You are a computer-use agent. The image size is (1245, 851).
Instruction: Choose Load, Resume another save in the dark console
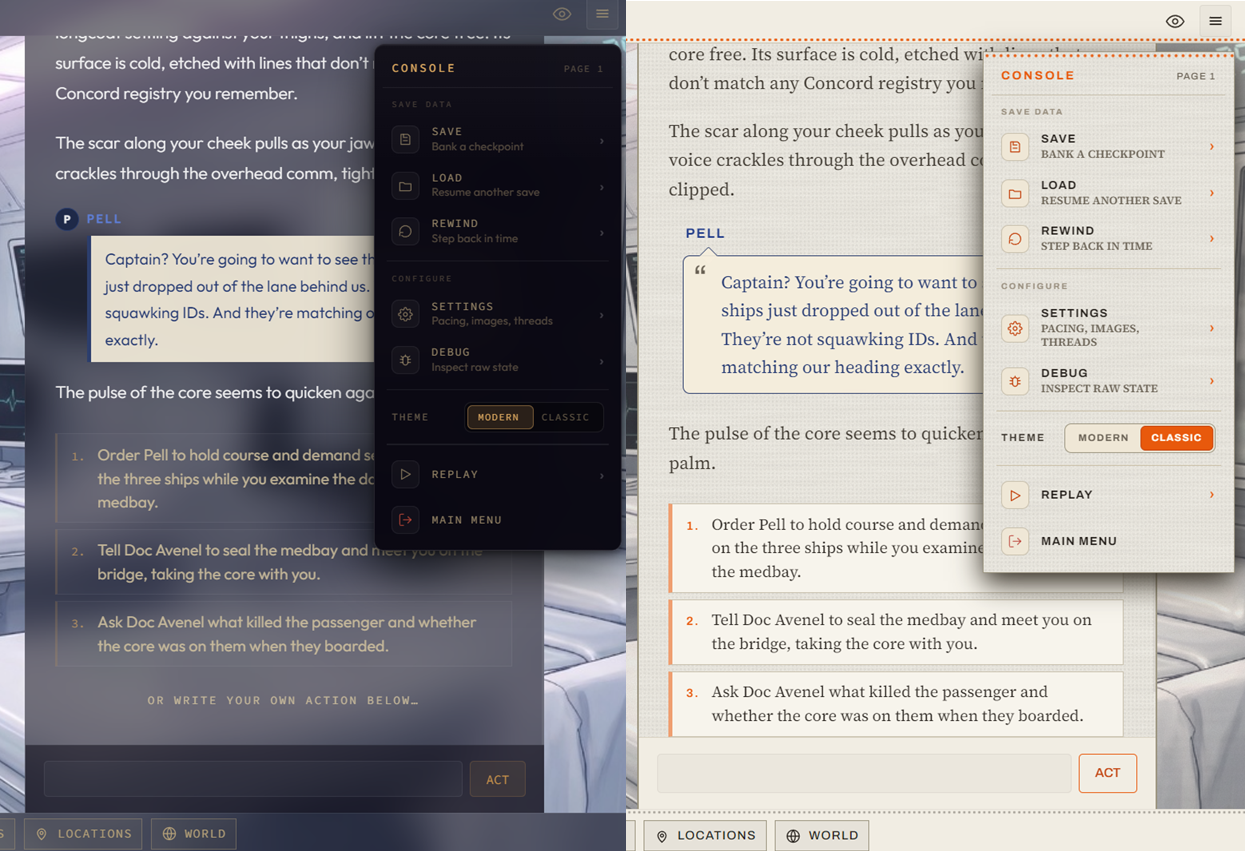point(498,185)
